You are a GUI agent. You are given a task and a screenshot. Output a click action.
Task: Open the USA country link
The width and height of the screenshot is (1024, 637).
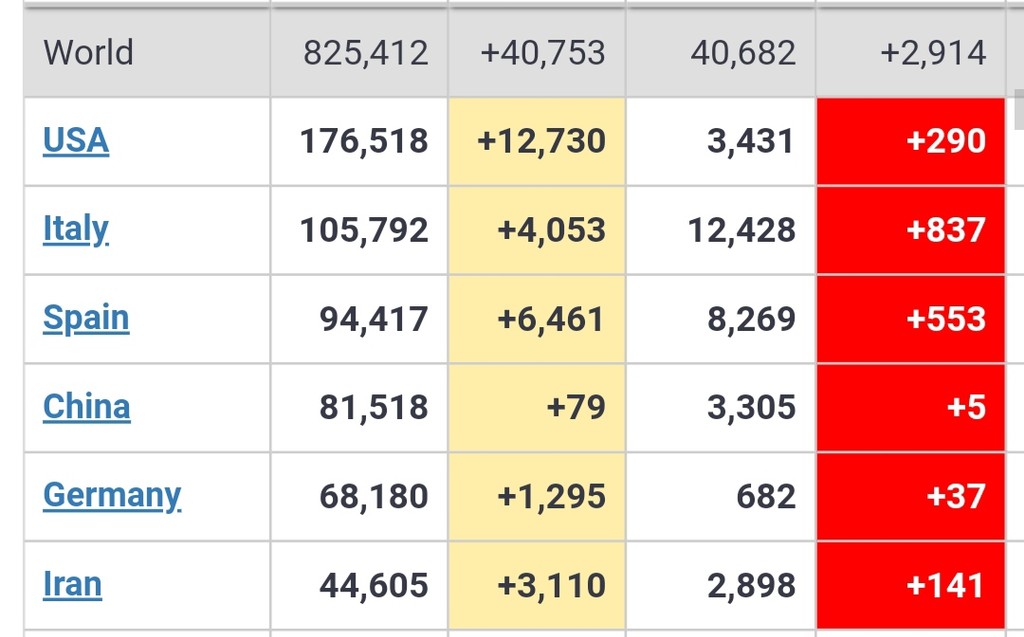[76, 141]
